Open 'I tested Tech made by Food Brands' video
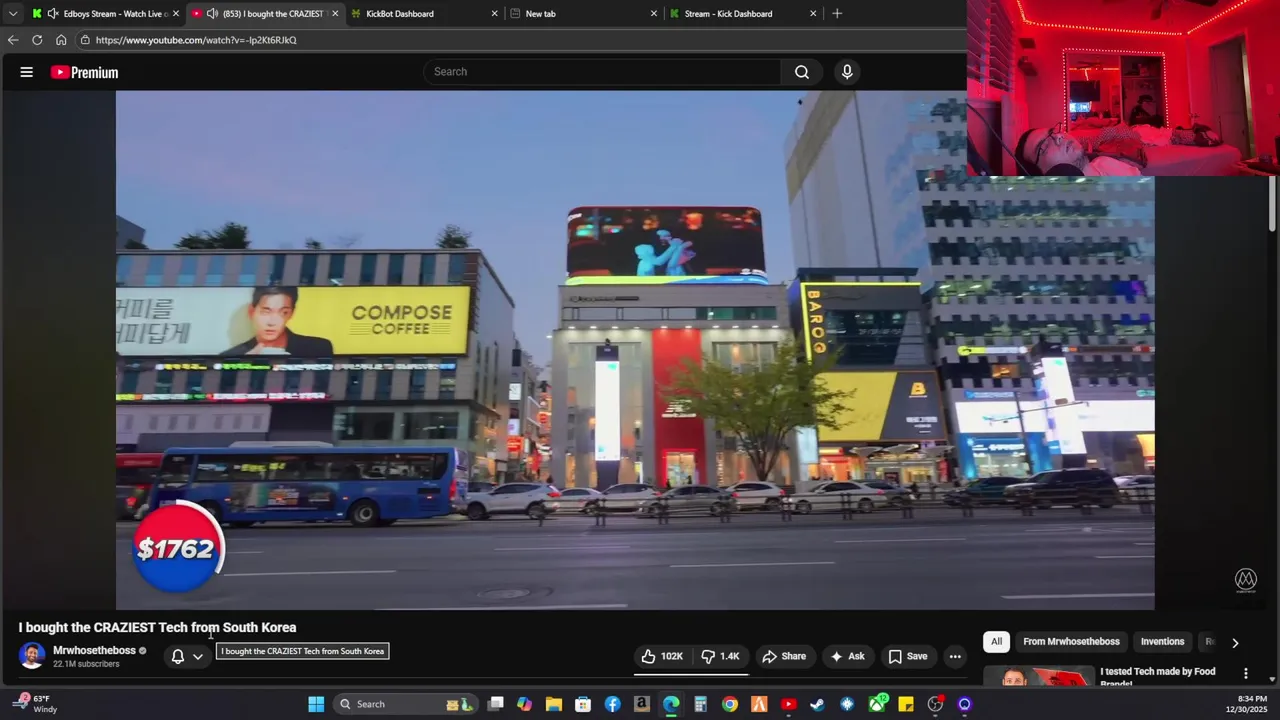The image size is (1280, 720). 1157,677
